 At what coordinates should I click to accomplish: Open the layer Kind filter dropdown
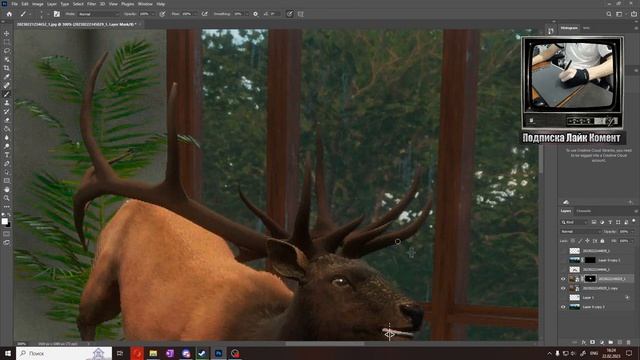(x=574, y=222)
